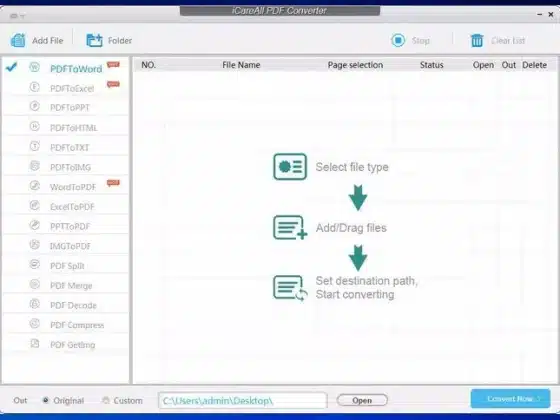Image resolution: width=560 pixels, height=420 pixels.
Task: Click the ExcelToPDF circle icon
Action: pyautogui.click(x=35, y=205)
